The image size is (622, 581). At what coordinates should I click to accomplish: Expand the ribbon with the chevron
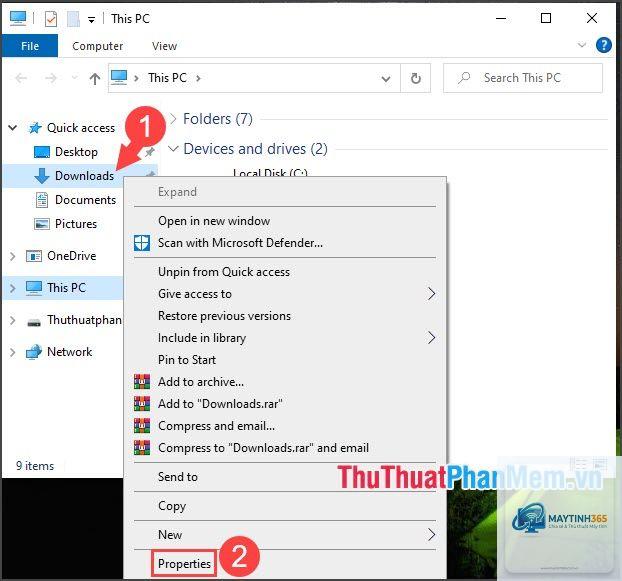click(582, 45)
